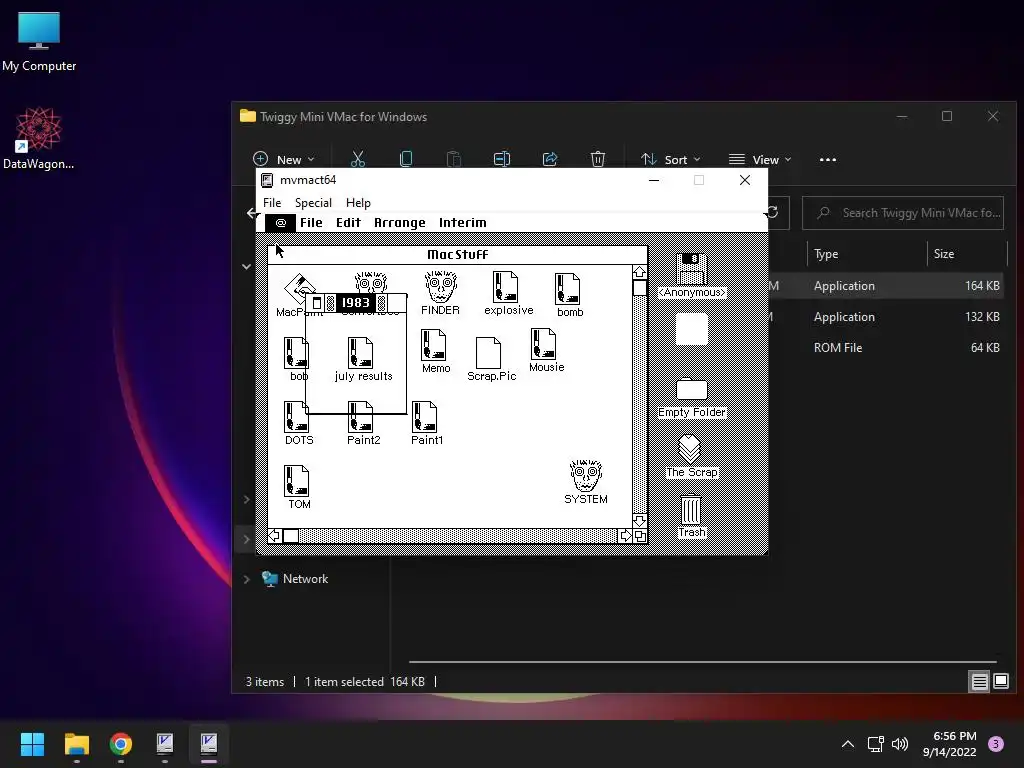Click the MacStuff scroll up arrow
The image size is (1024, 768).
[x=639, y=272]
